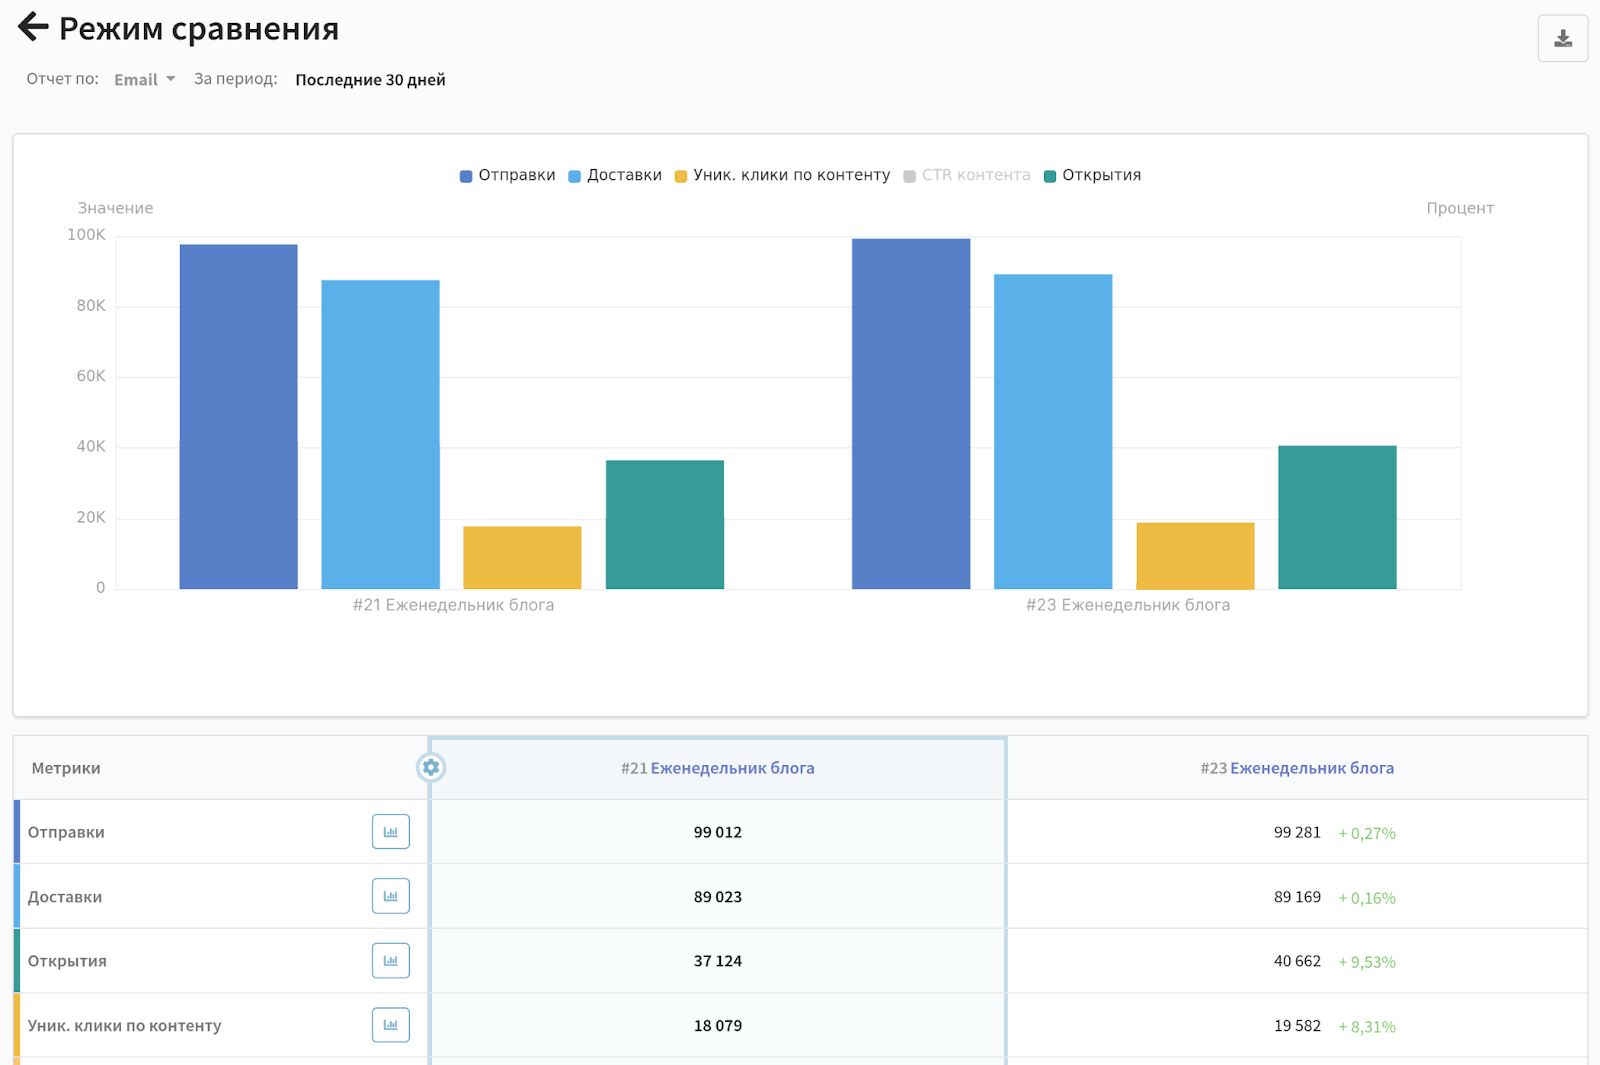Click the +9,53% change indicator
This screenshot has height=1065, width=1600.
1367,962
